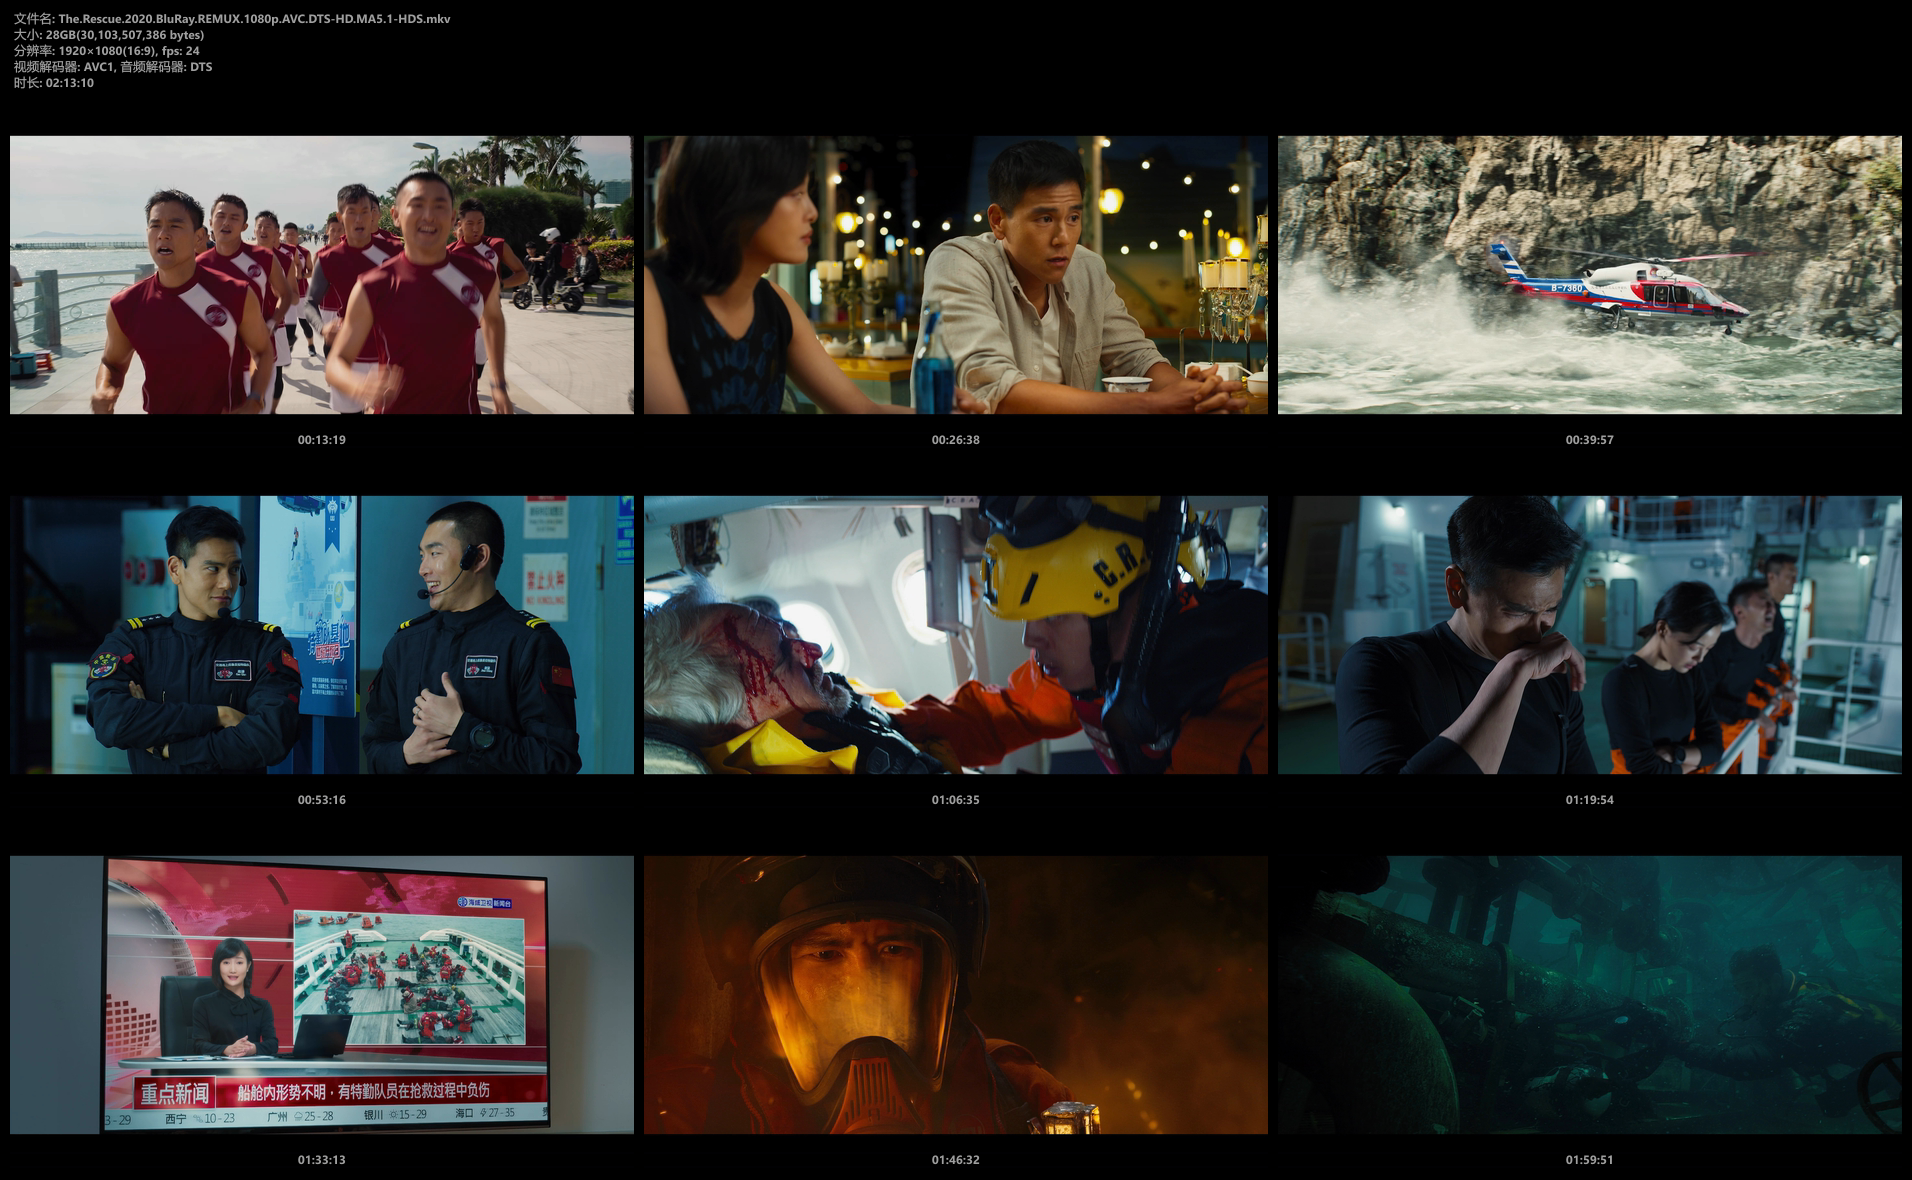Click the 02:13:10 duration line
Viewport: 1912px width, 1180px height.
click(54, 83)
